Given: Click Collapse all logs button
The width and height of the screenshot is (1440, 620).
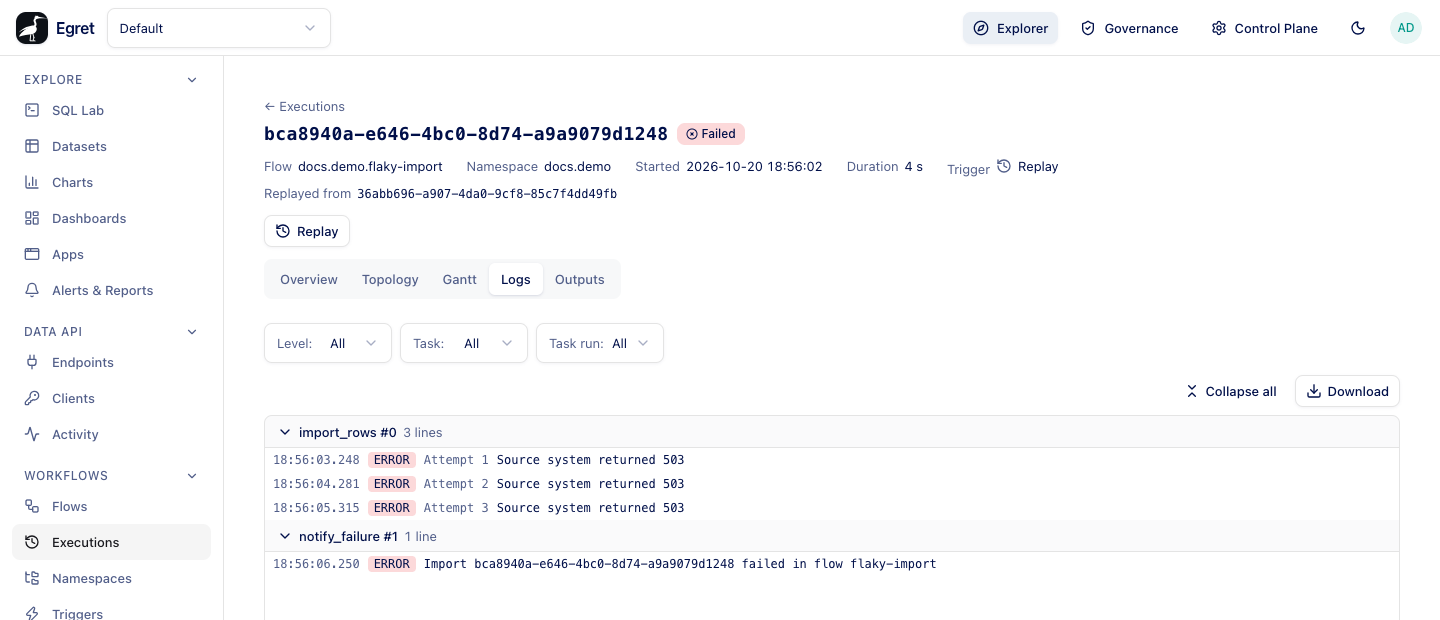Looking at the screenshot, I should [1231, 391].
